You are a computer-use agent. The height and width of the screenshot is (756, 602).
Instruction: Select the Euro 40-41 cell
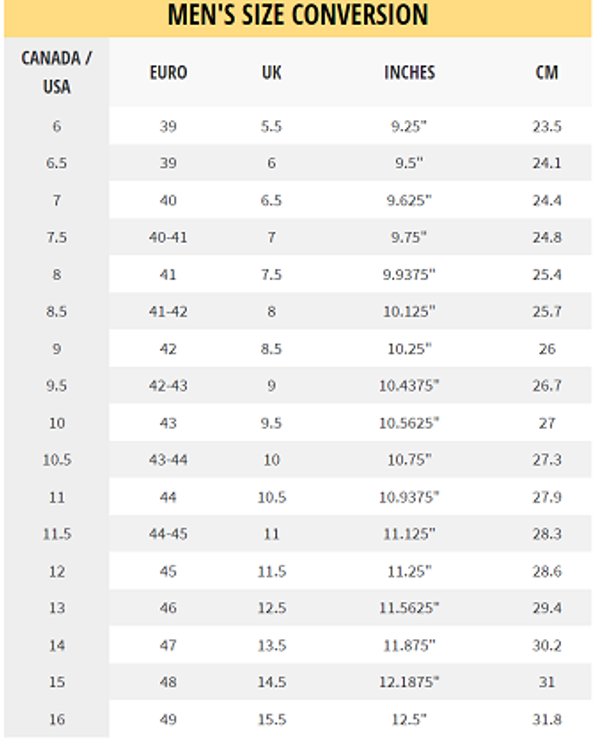tap(168, 237)
